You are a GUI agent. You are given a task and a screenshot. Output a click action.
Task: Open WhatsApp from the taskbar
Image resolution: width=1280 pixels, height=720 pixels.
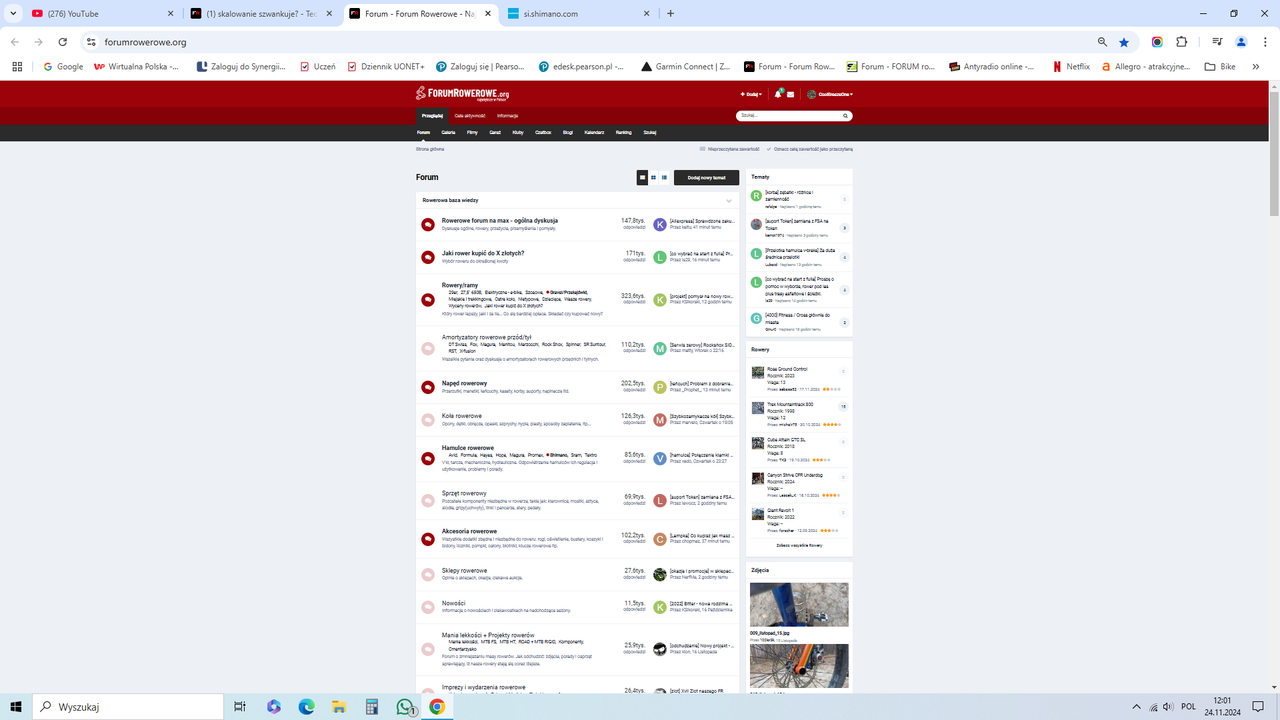(x=405, y=707)
